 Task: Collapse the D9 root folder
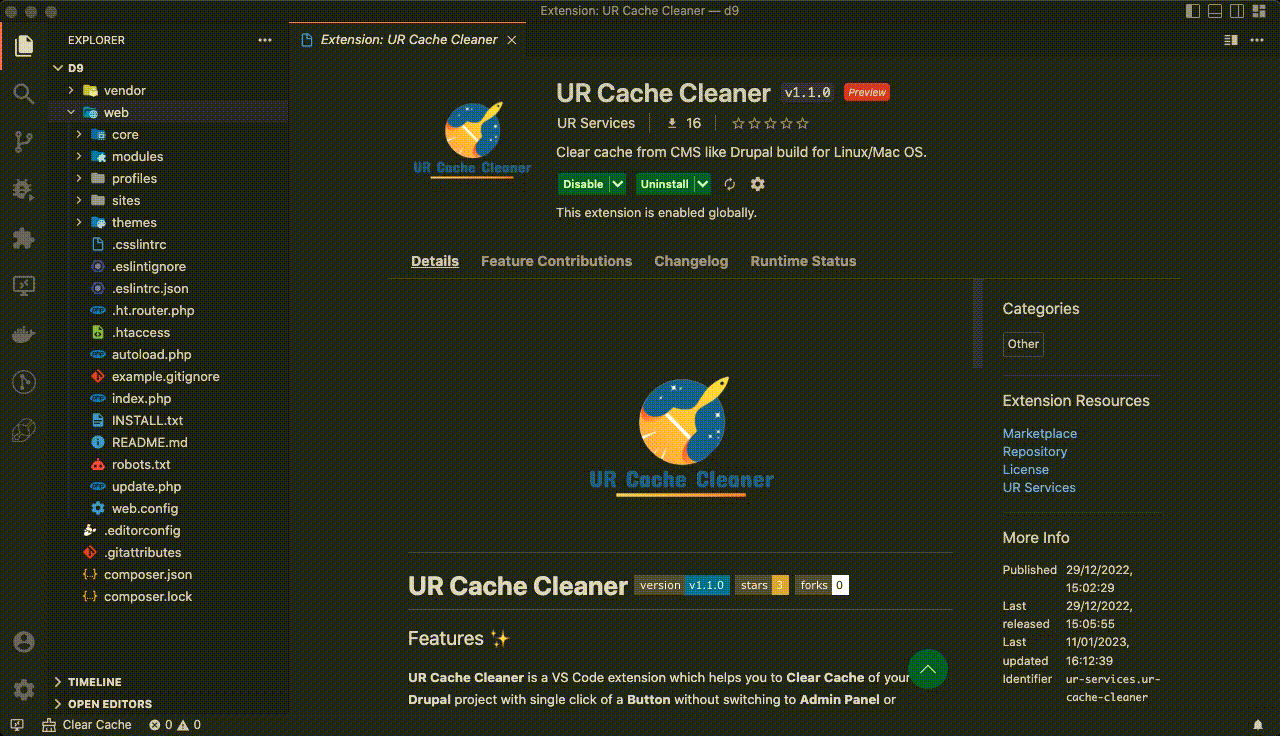(57, 68)
